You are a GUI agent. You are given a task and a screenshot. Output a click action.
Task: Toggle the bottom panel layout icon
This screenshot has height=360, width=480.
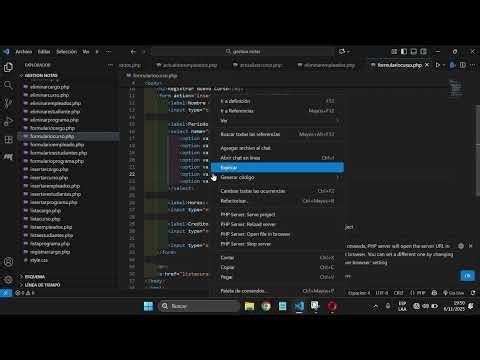(414, 51)
